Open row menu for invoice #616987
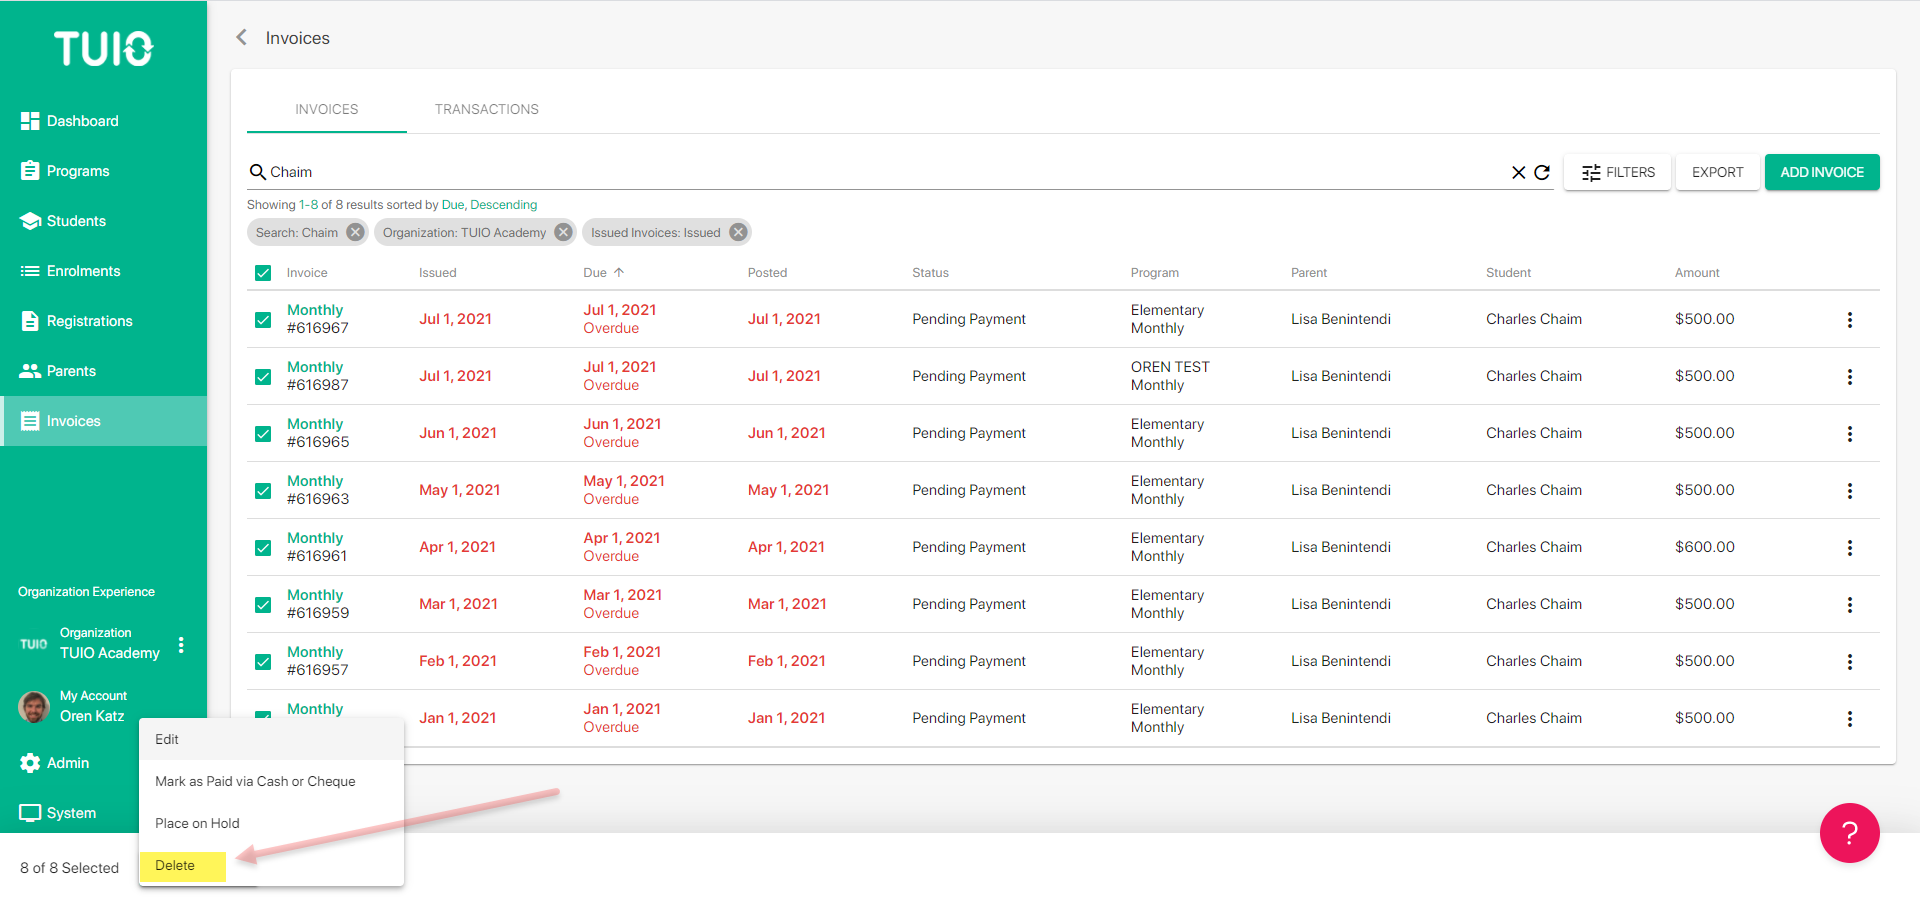 [x=1849, y=377]
